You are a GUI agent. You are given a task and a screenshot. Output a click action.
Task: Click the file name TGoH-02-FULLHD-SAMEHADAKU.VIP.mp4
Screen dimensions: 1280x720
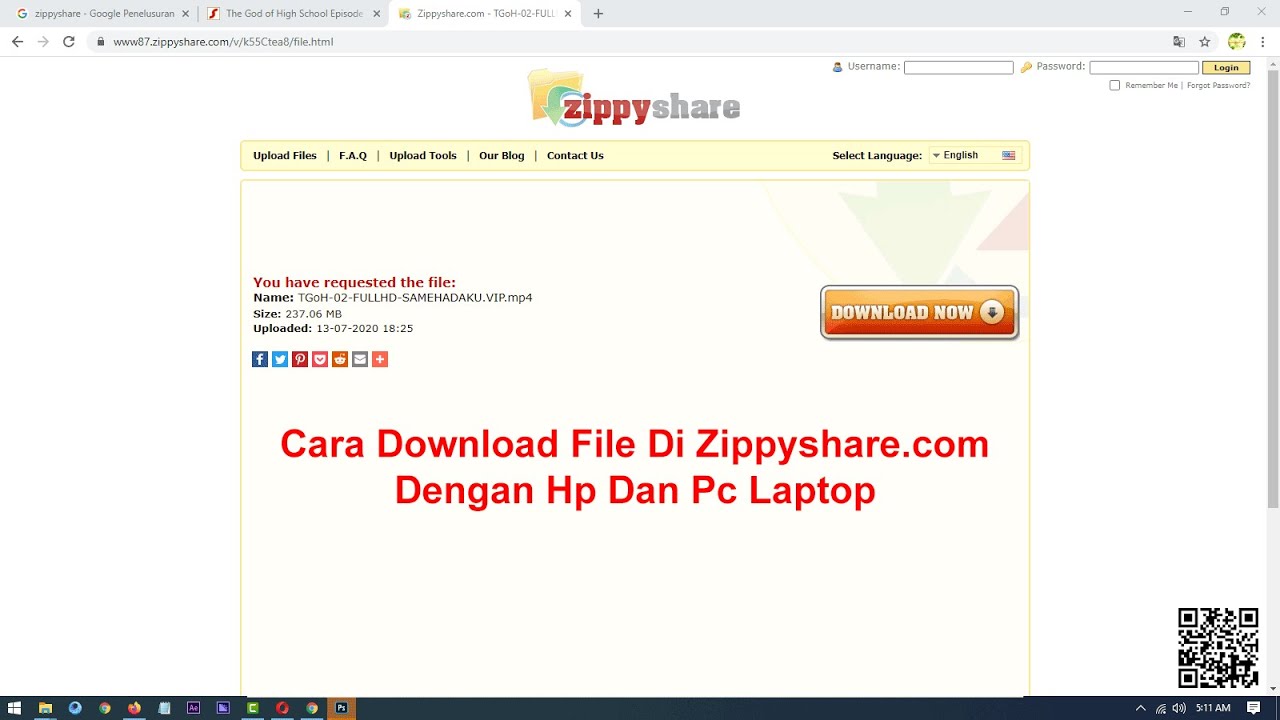[415, 298]
